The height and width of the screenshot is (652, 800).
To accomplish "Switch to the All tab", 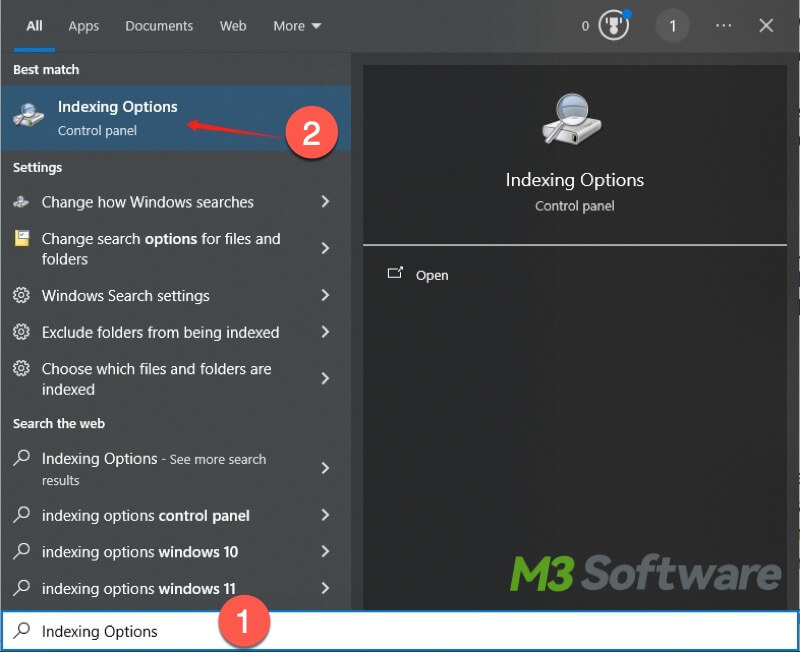I will (34, 26).
